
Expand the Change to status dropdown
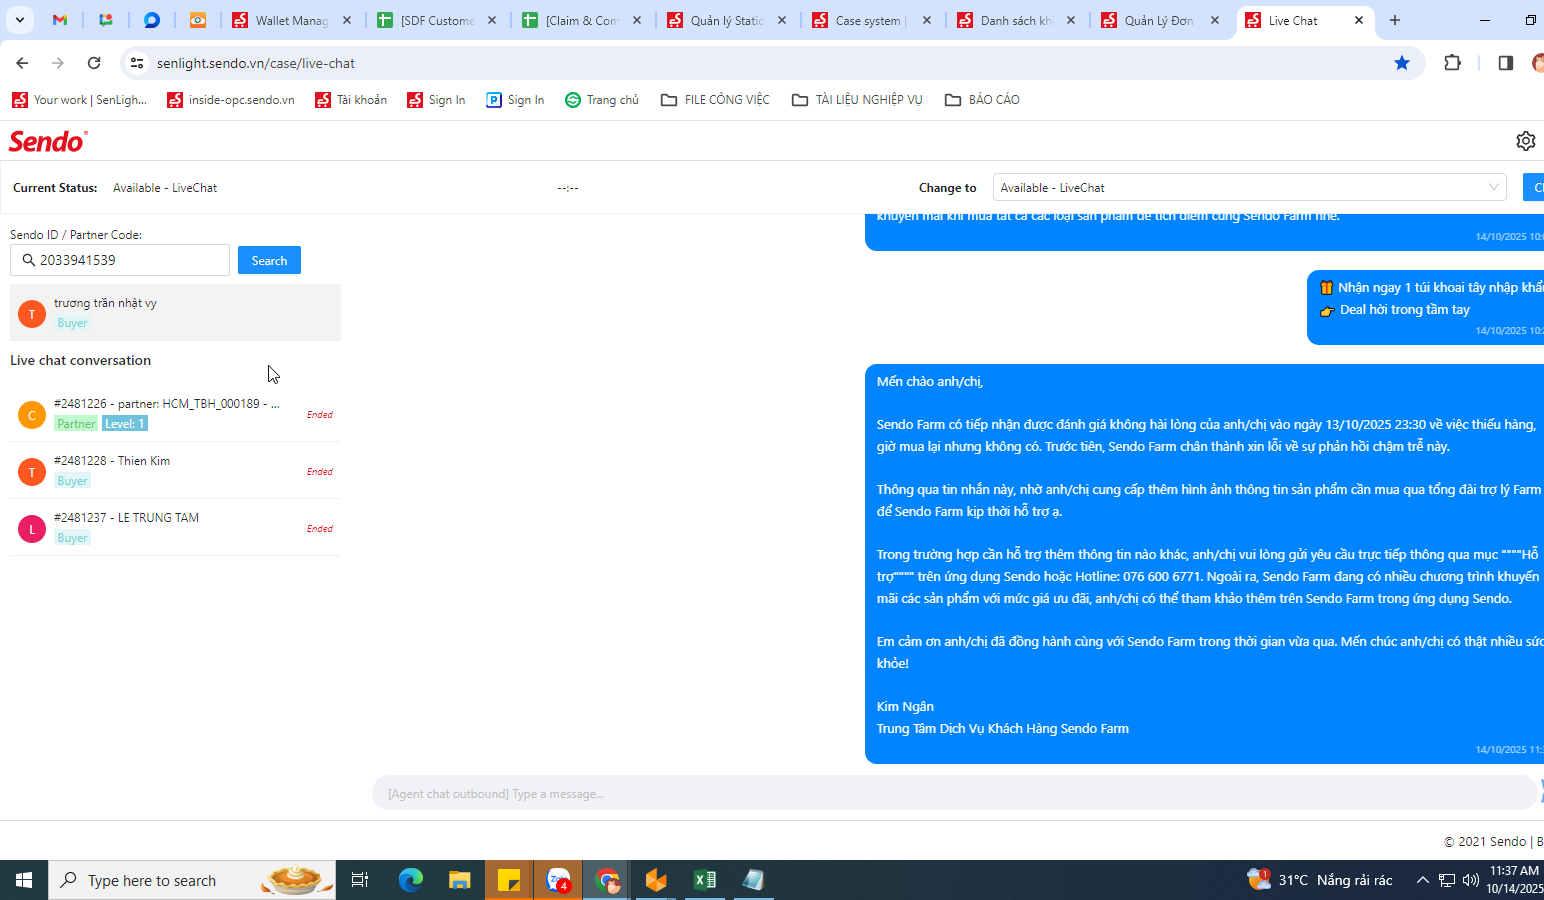tap(1250, 187)
